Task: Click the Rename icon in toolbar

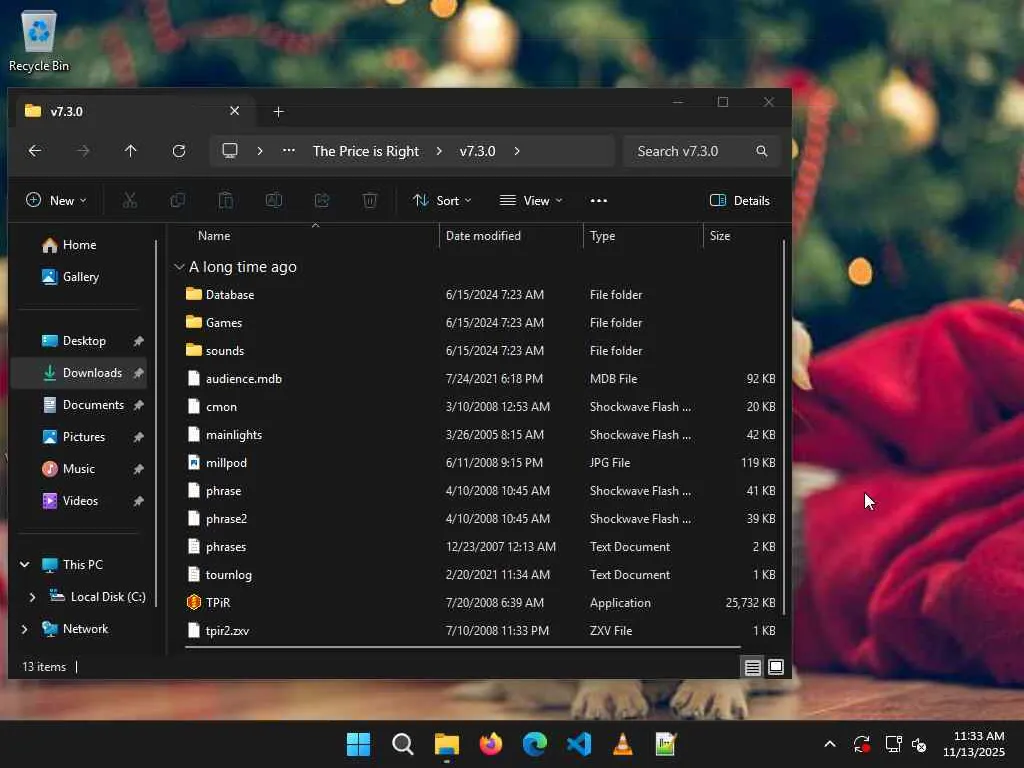Action: coord(274,200)
